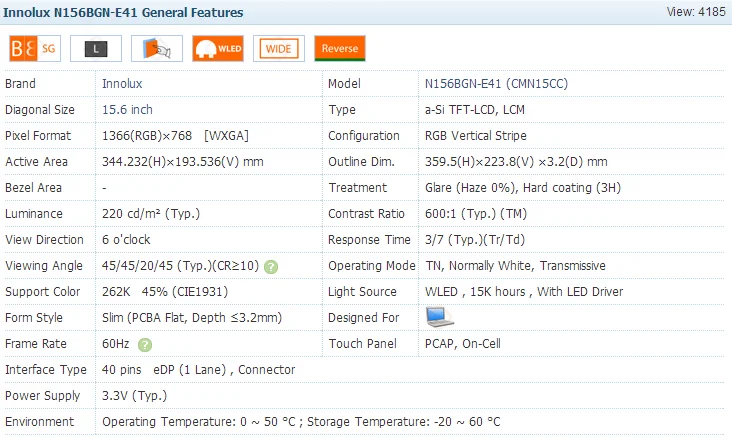Click the Pixel Format label
The image size is (732, 438).
coord(38,136)
